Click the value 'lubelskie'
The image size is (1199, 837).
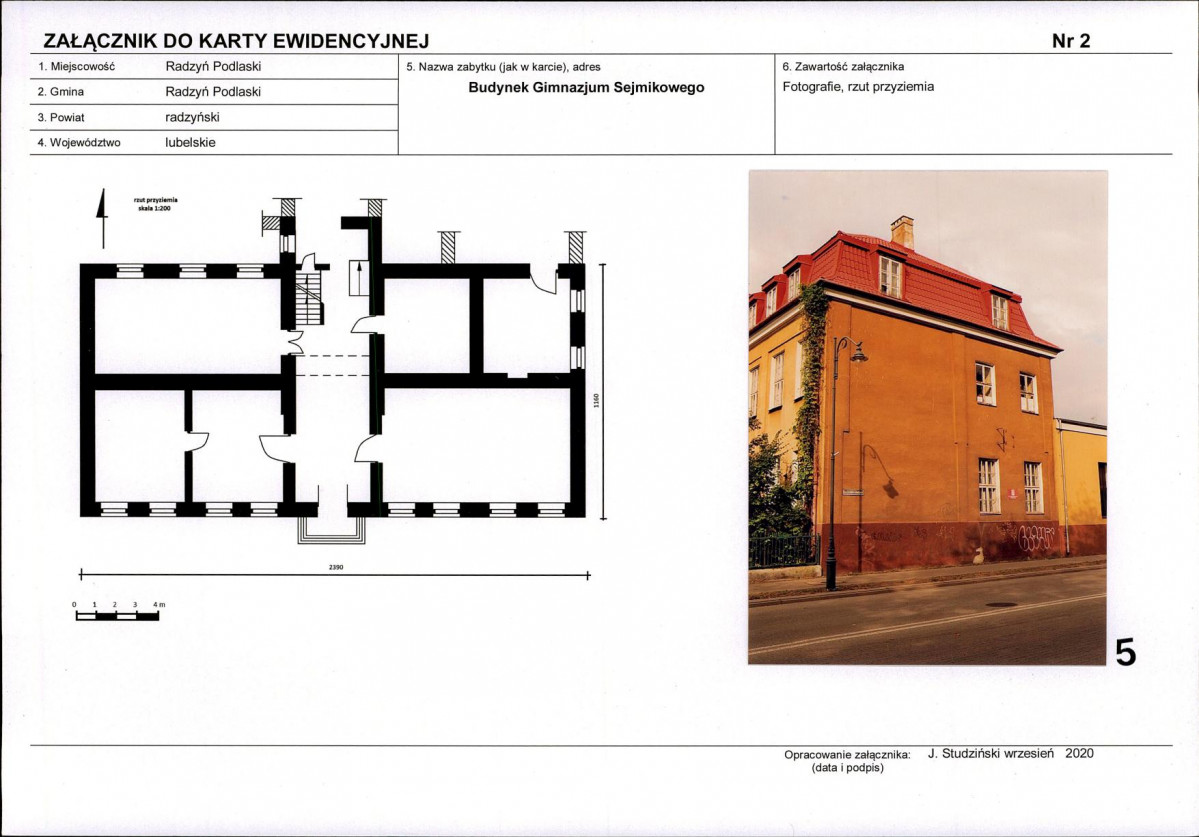(x=190, y=142)
